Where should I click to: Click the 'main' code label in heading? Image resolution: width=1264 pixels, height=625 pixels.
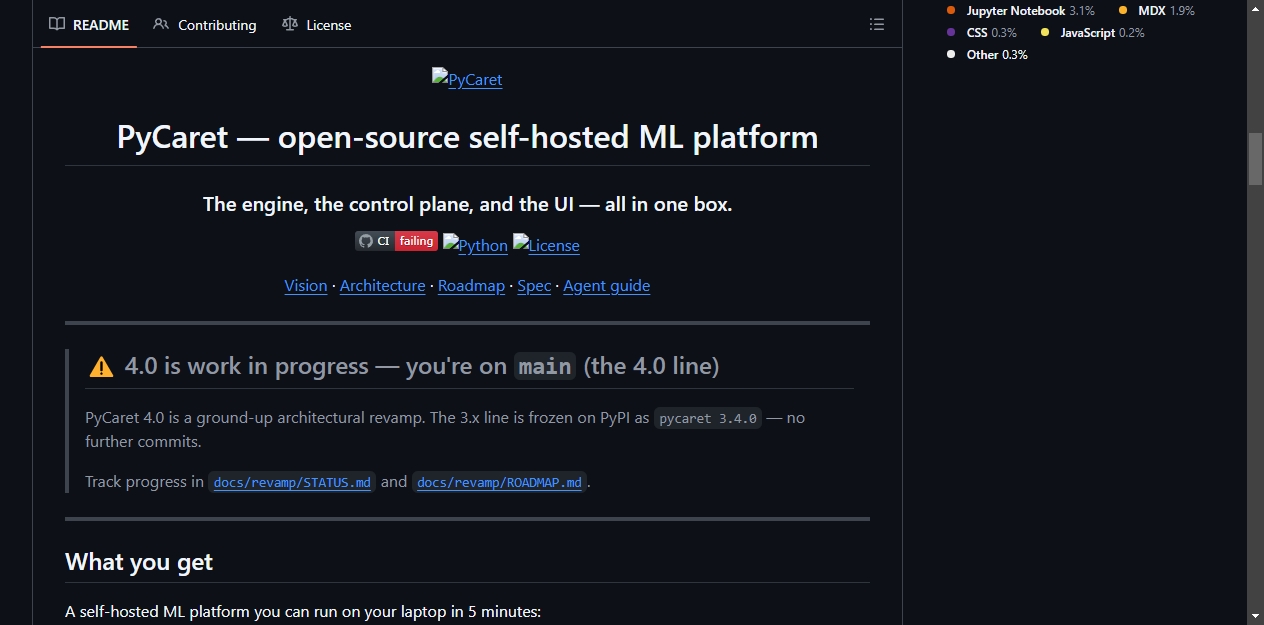point(545,367)
